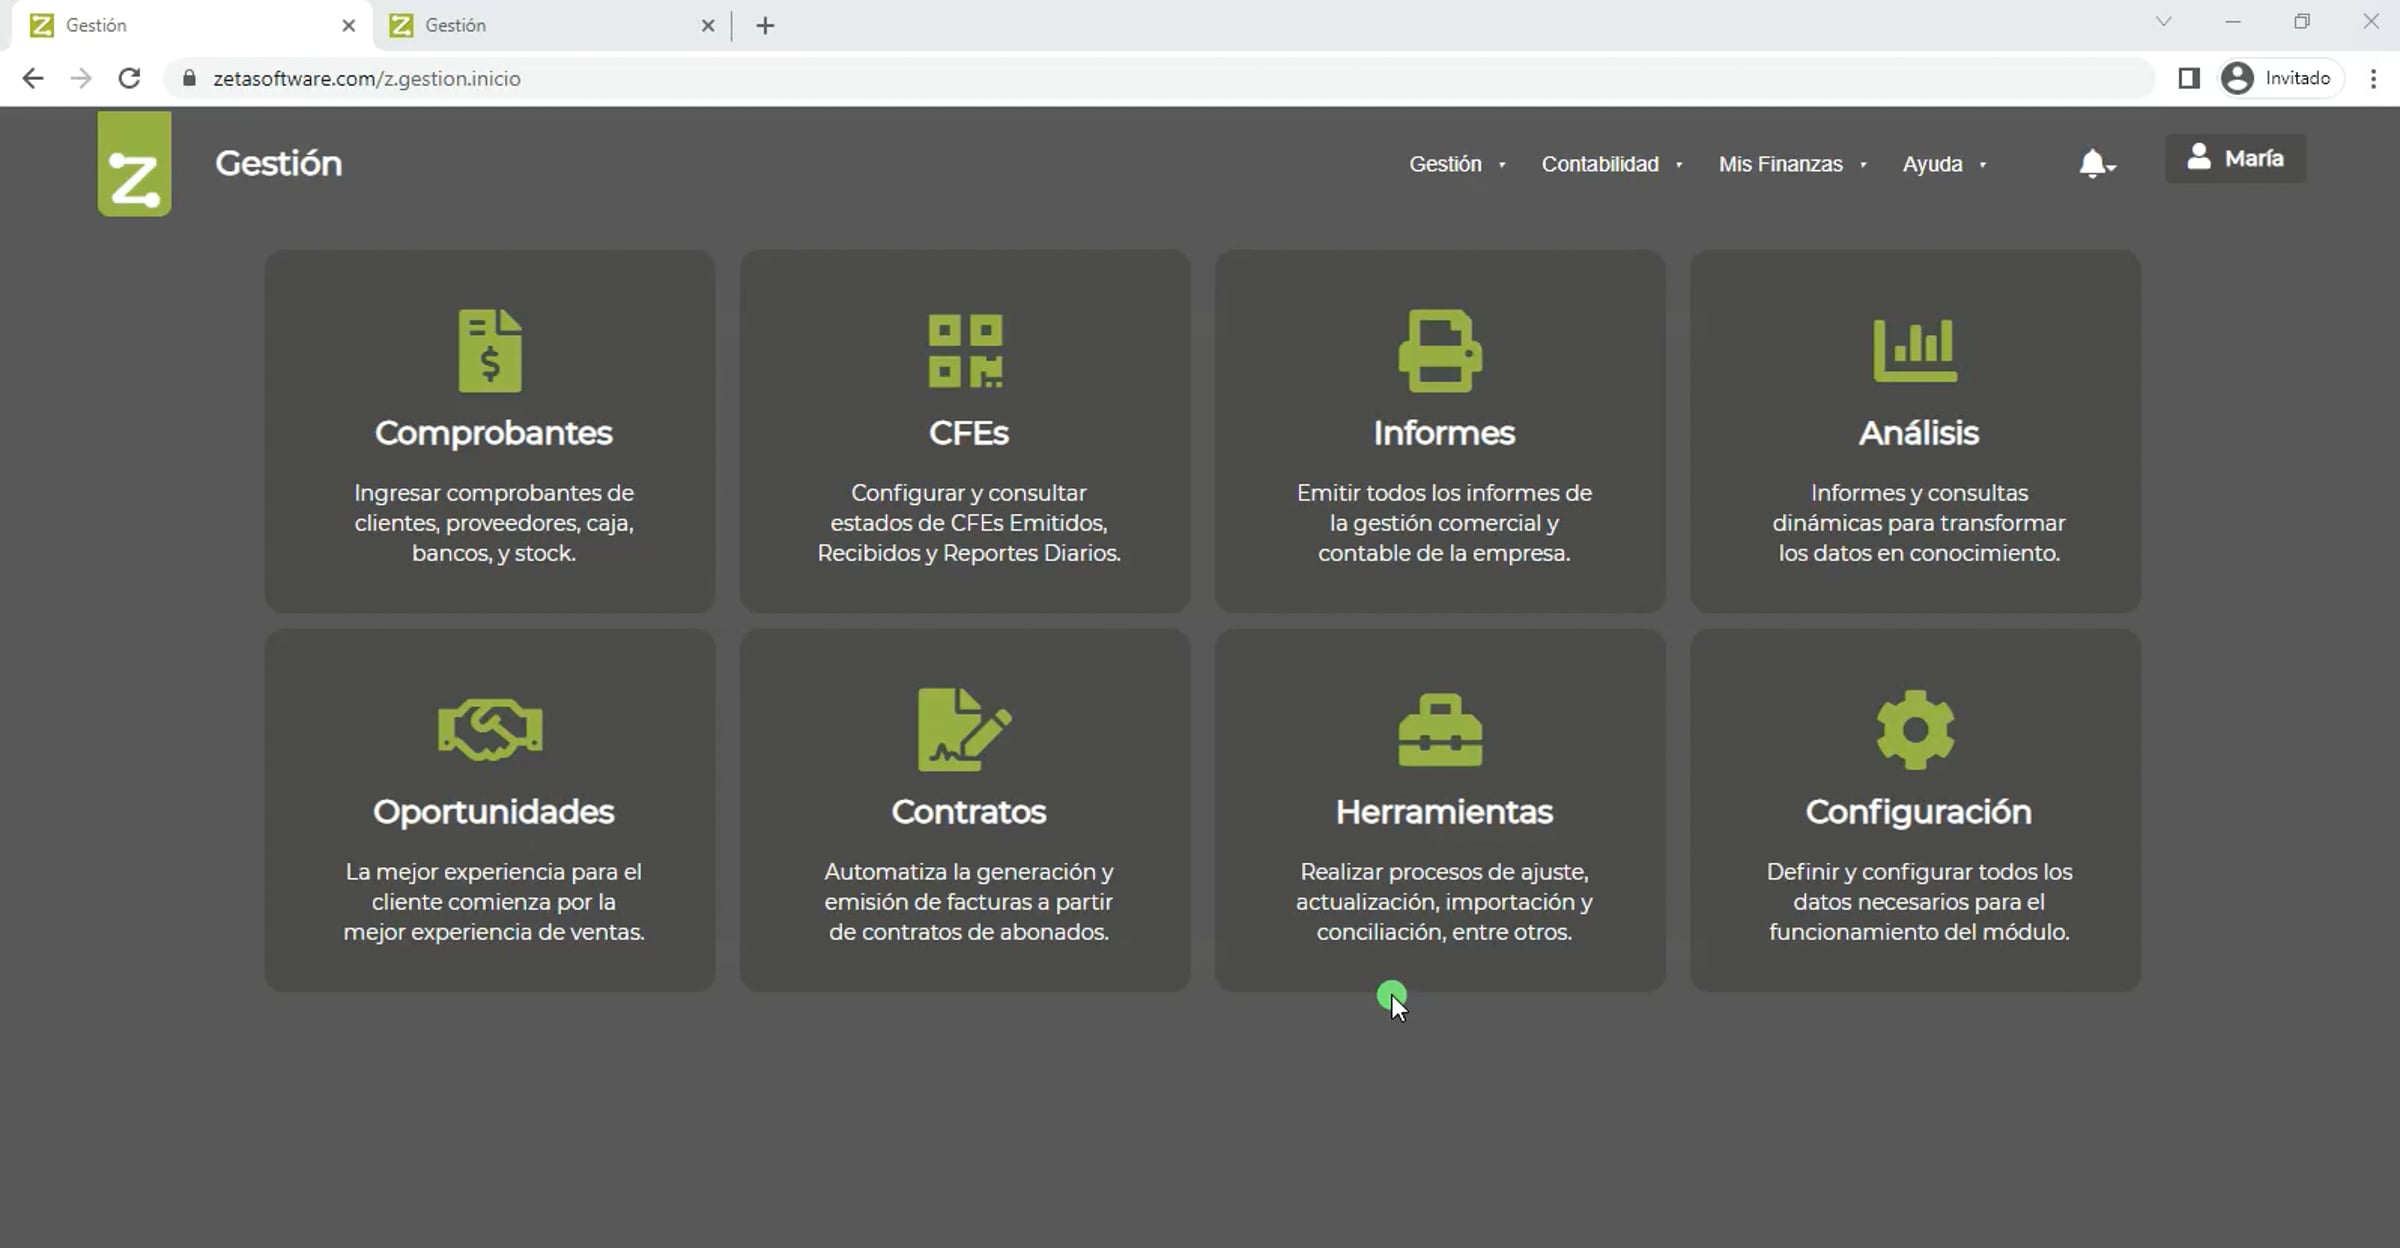Open a new browser tab
2400x1248 pixels.
pyautogui.click(x=765, y=26)
